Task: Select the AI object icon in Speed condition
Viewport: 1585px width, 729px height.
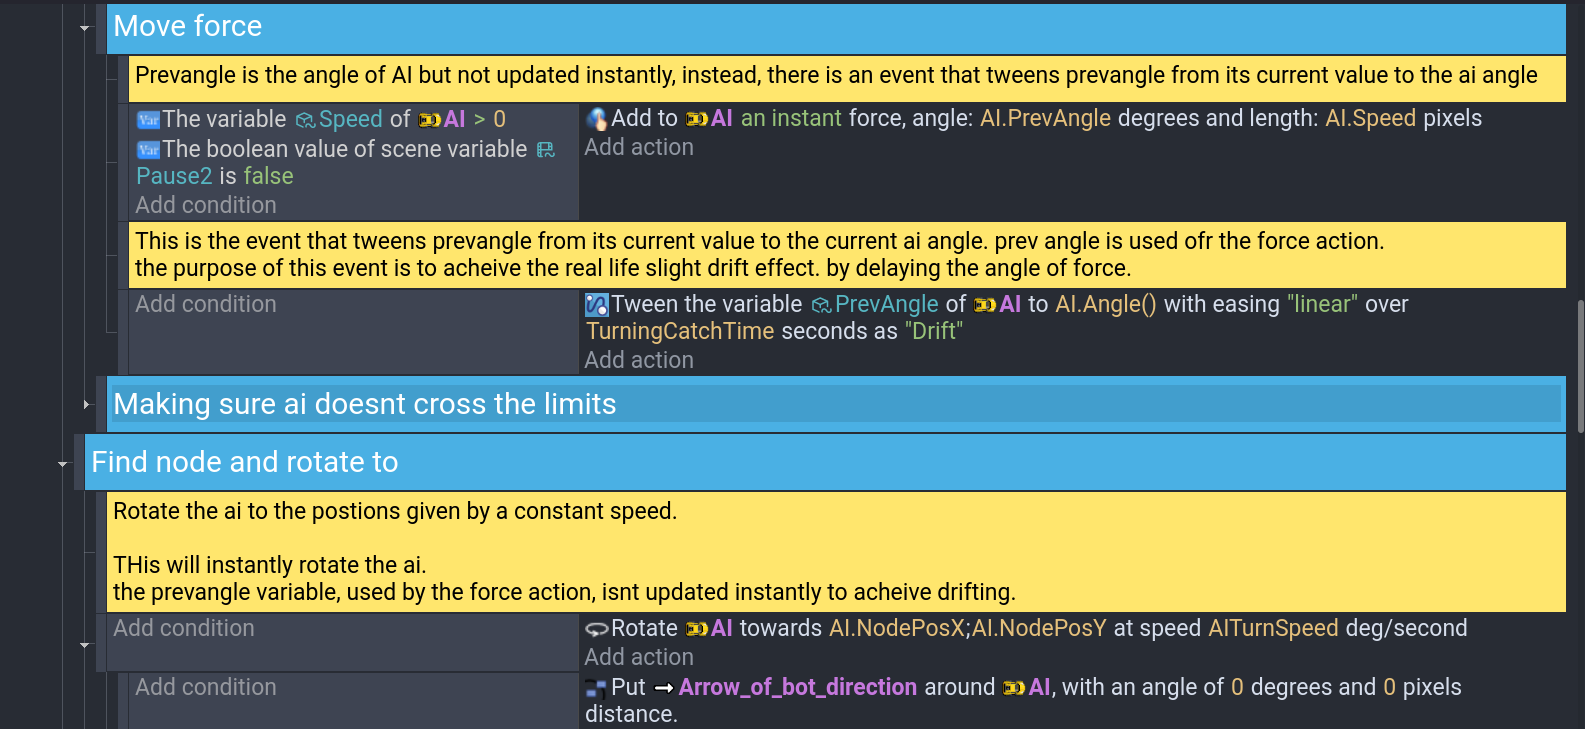Action: (430, 120)
